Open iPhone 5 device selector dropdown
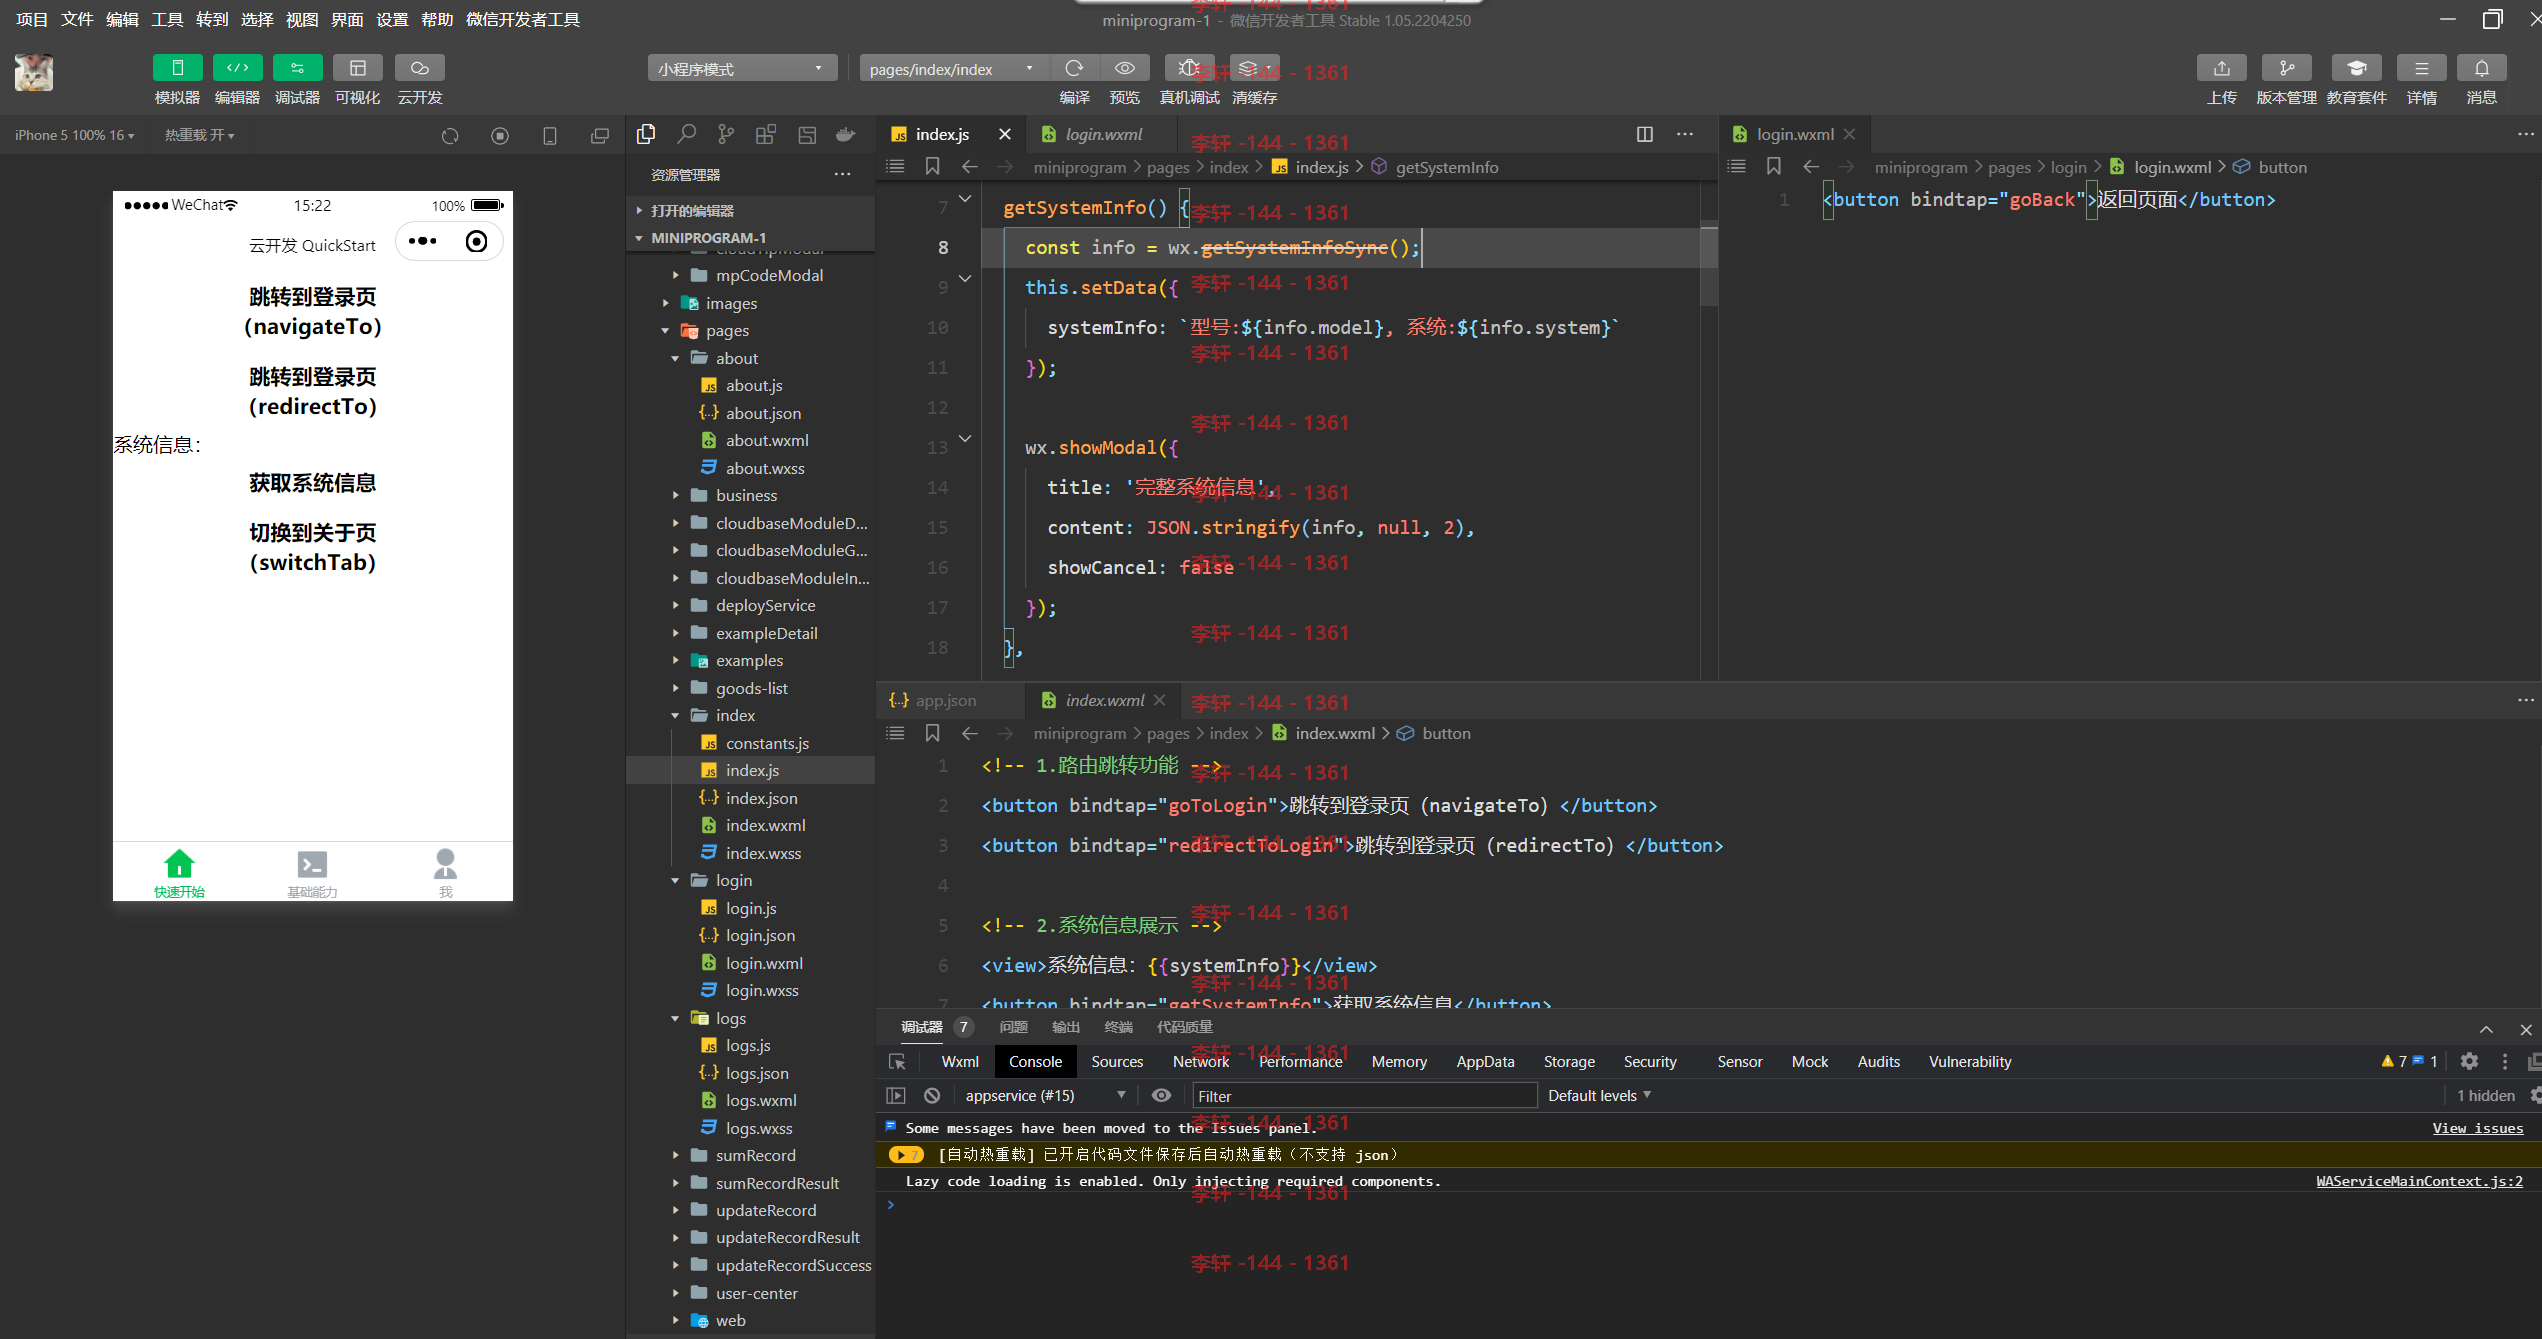This screenshot has height=1339, width=2542. [x=74, y=135]
